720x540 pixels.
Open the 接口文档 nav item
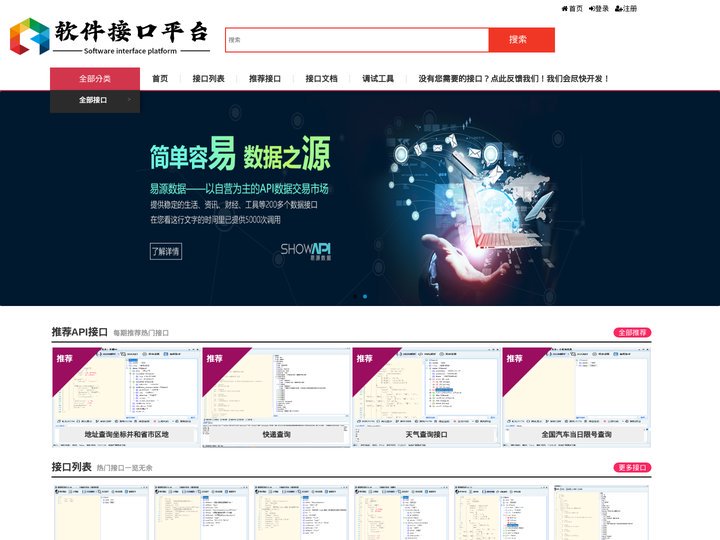[321, 79]
